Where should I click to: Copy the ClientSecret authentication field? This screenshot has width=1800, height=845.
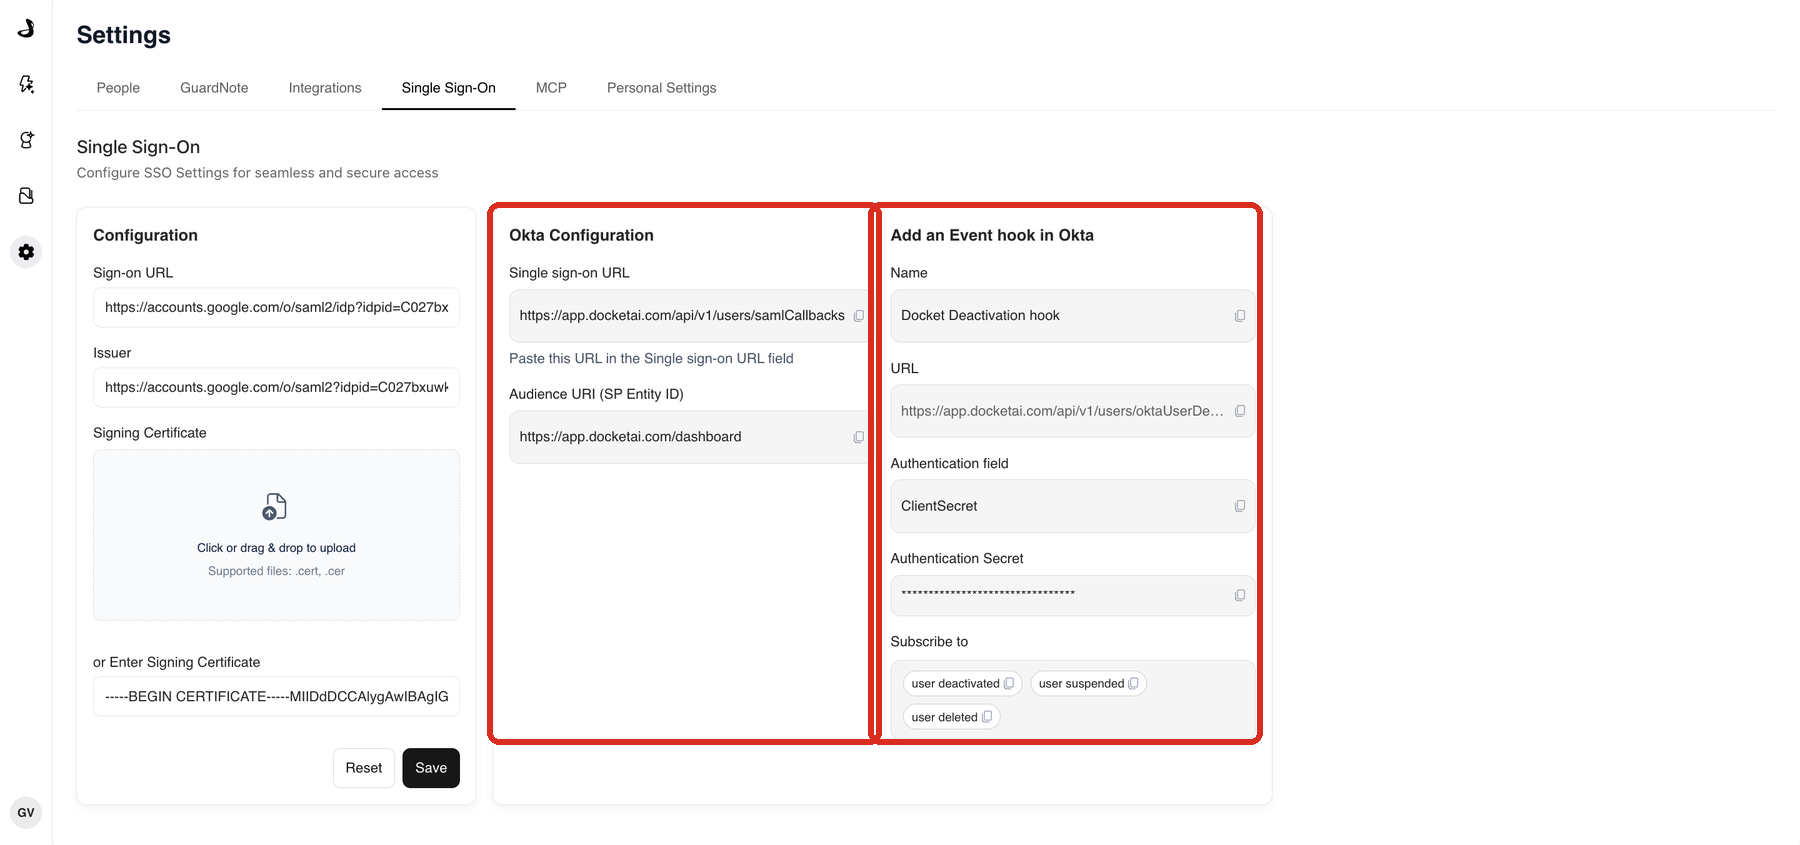1240,506
